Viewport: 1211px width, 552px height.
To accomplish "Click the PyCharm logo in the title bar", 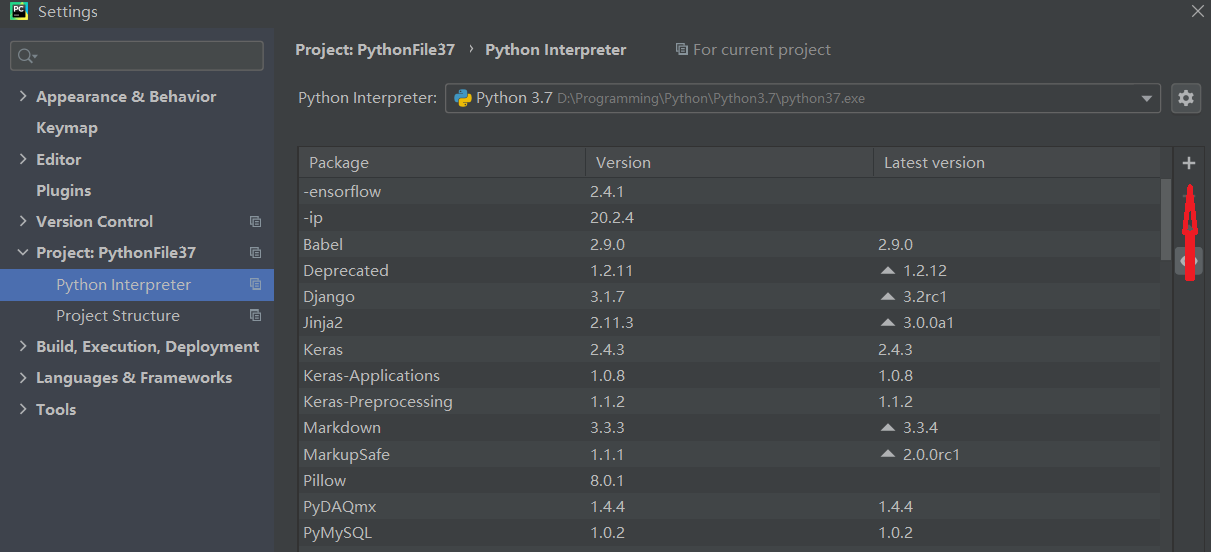I will tap(18, 12).
